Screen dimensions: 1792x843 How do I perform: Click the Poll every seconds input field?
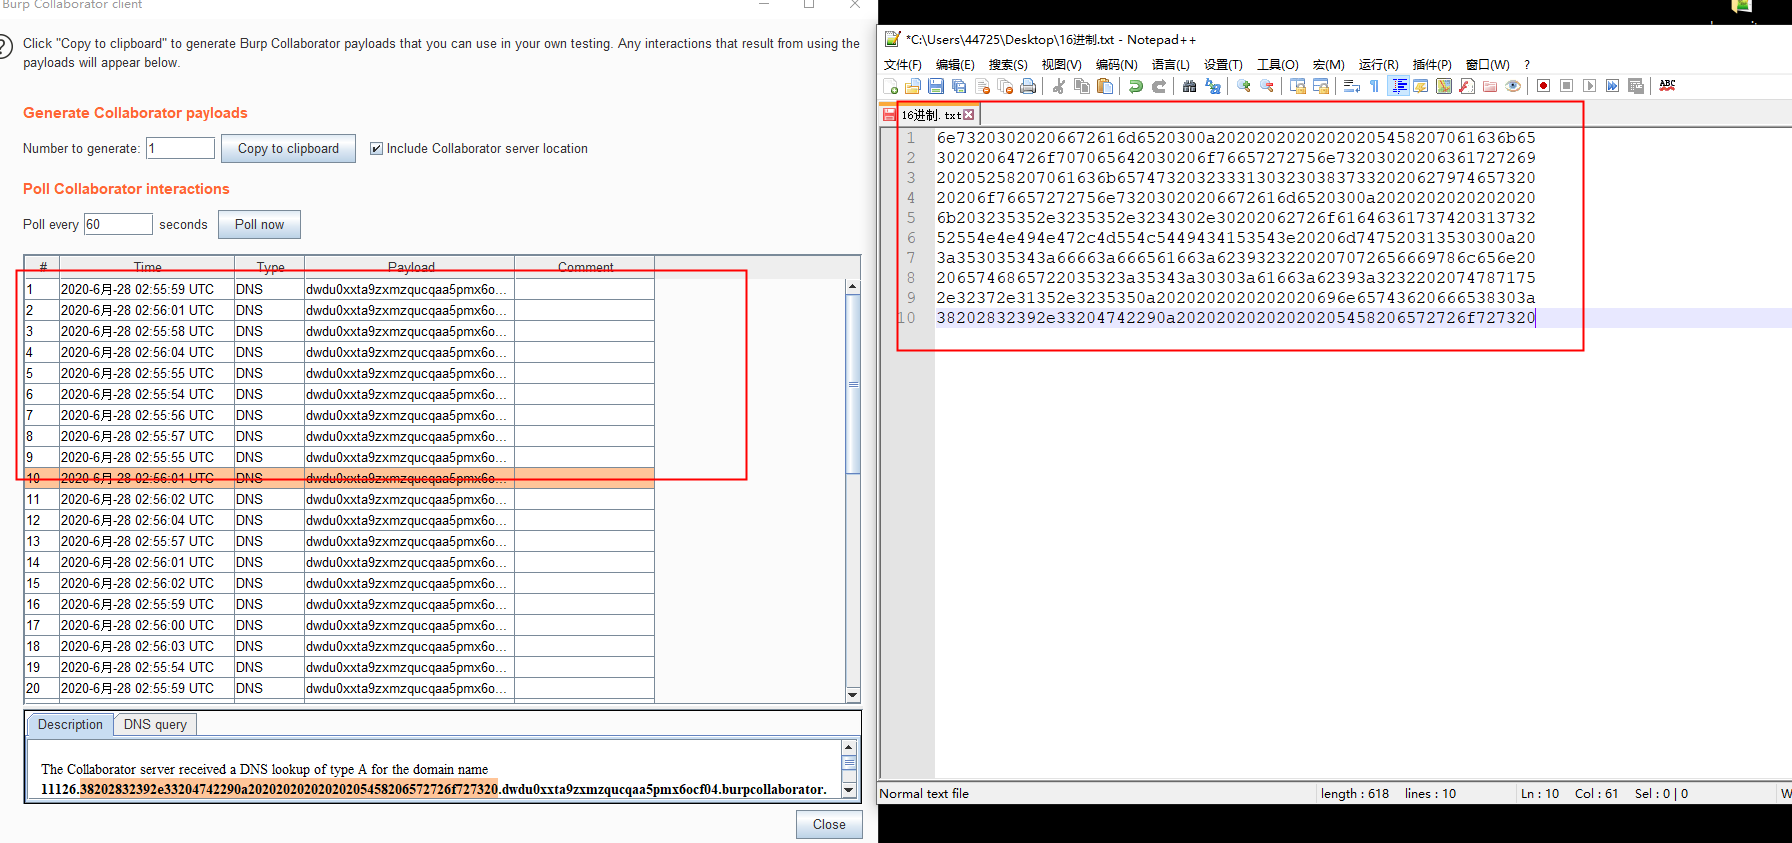pos(118,225)
